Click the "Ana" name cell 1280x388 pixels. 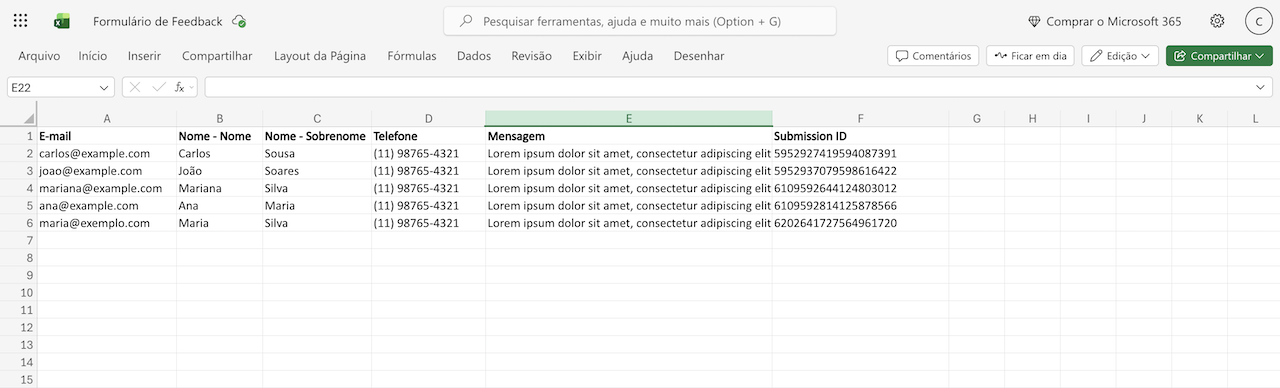(220, 206)
